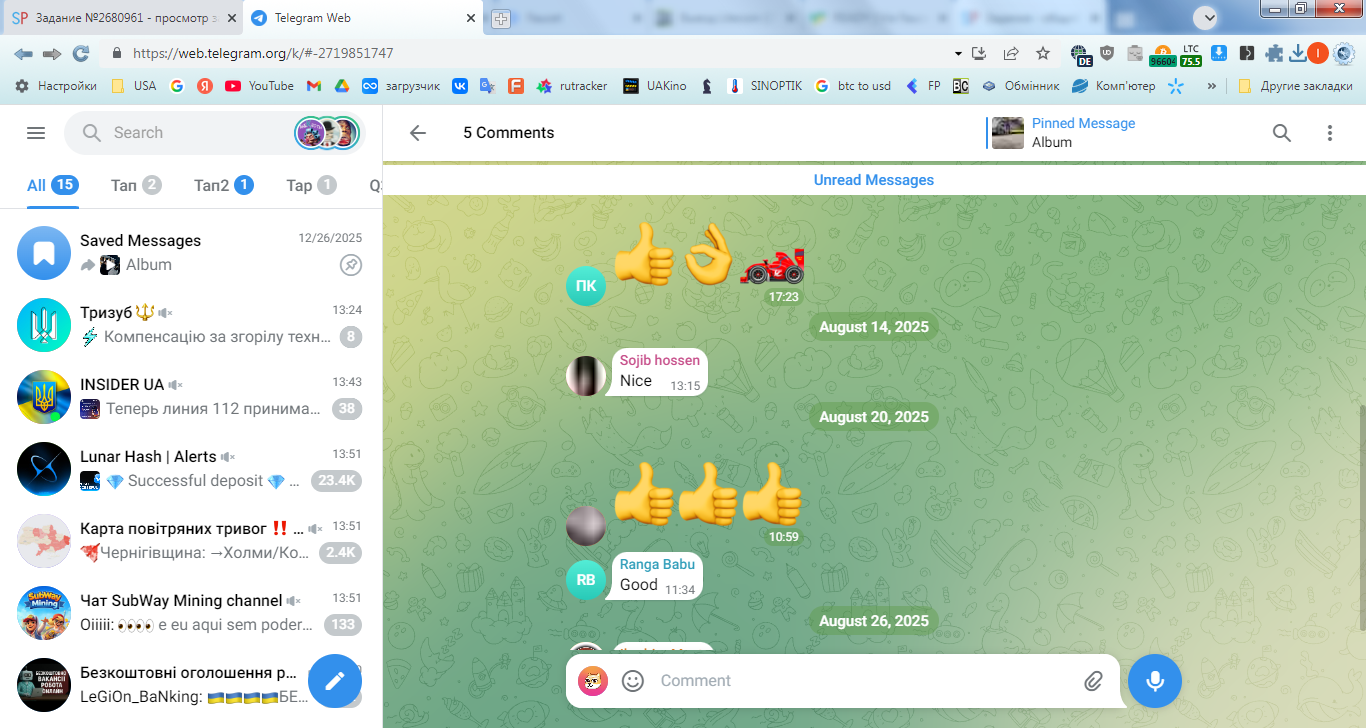Viewport: 1366px width, 728px height.
Task: Click the August 14, 2025 date badge
Action: click(874, 327)
